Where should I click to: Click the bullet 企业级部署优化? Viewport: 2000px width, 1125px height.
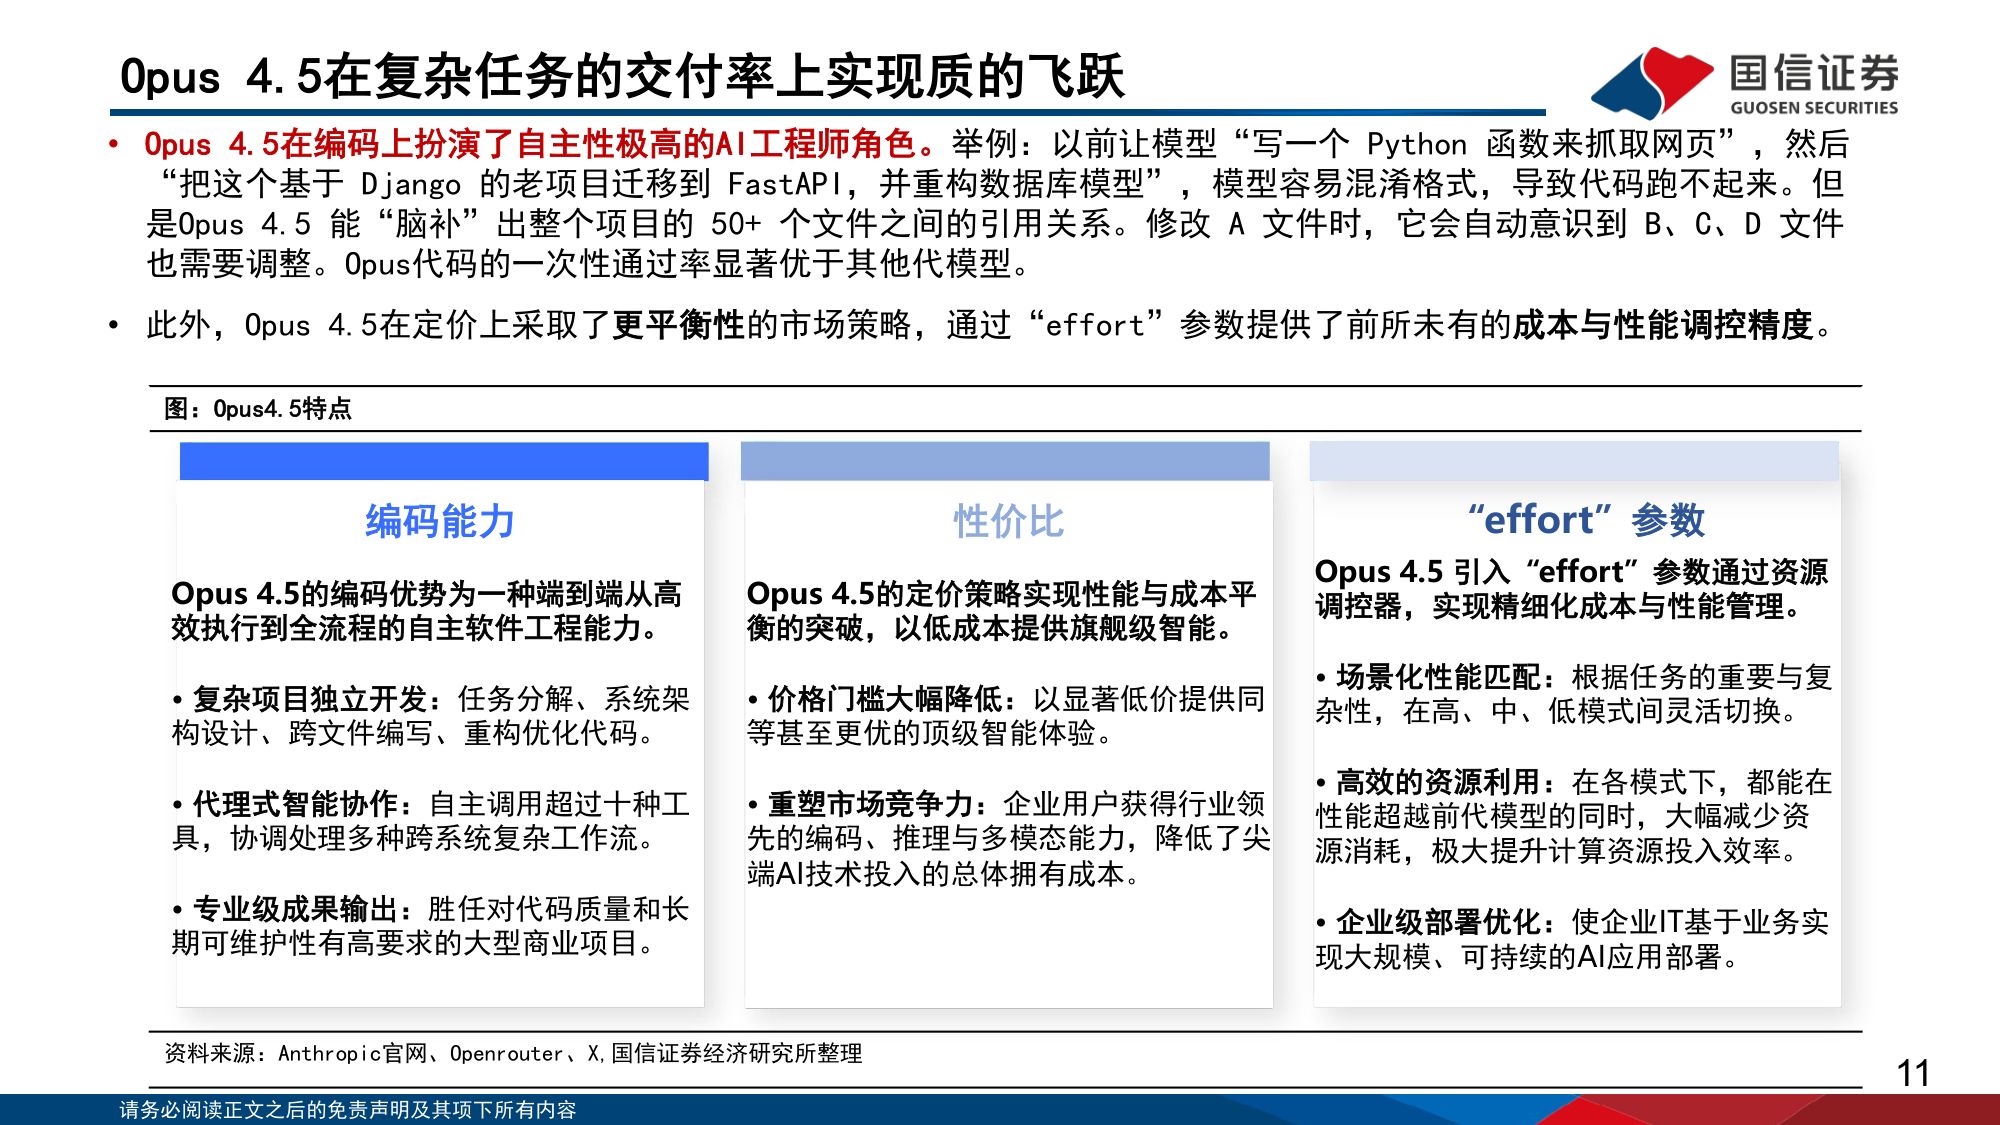coord(1572,939)
